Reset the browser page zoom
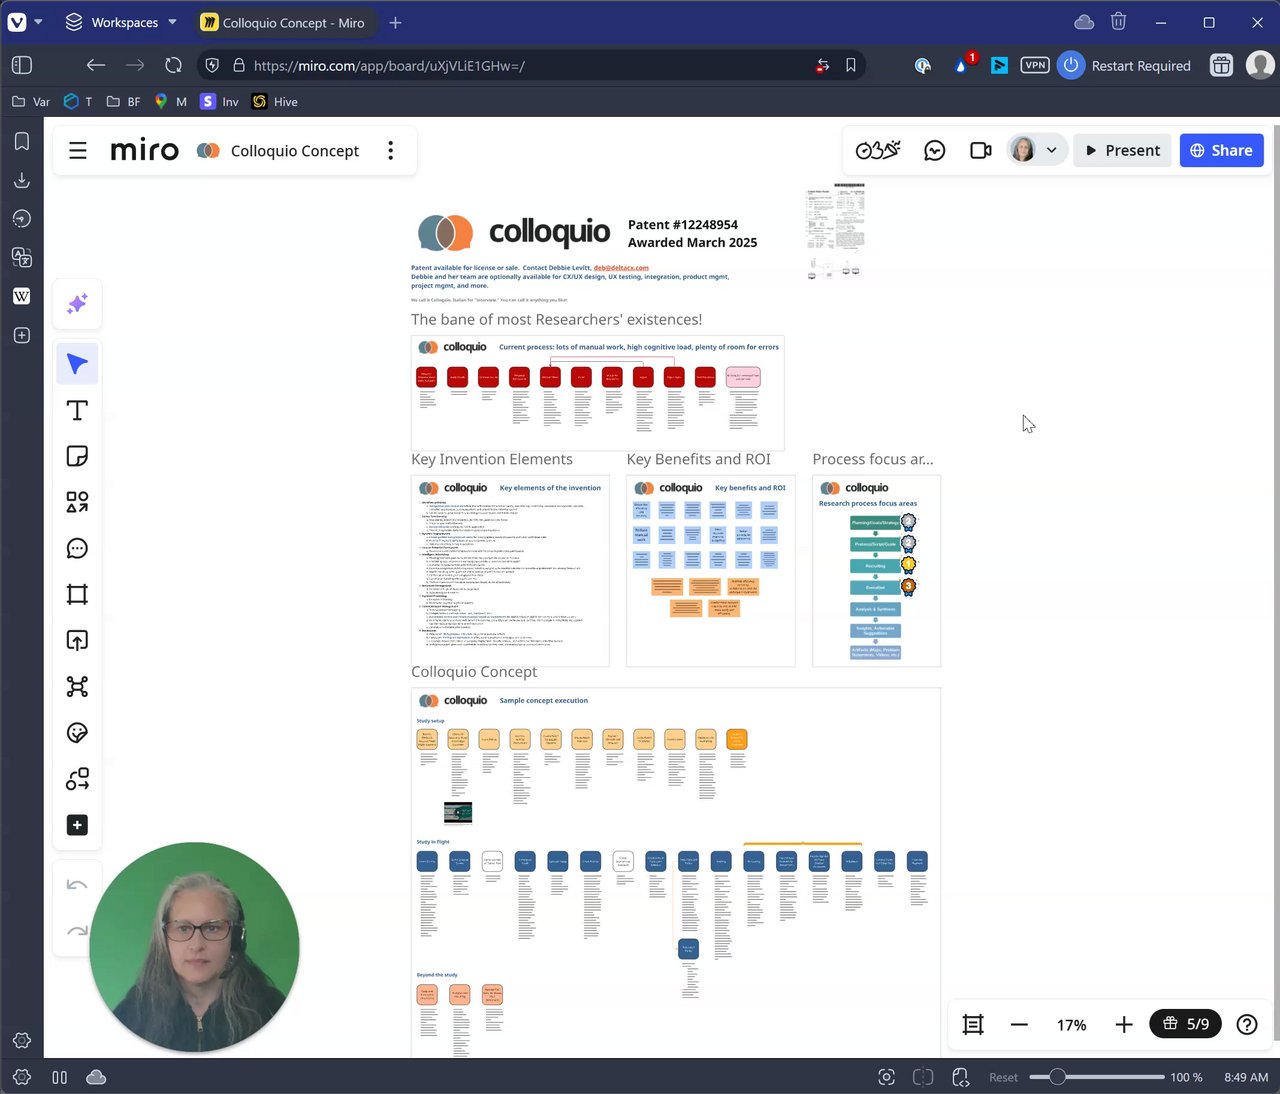 click(x=1003, y=1077)
